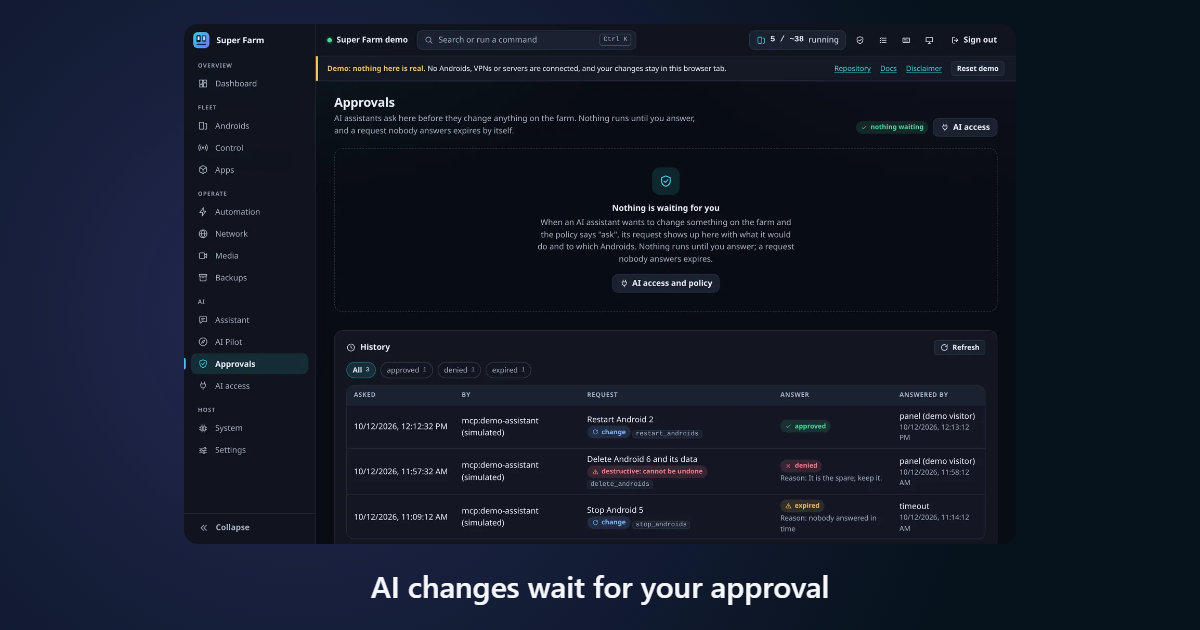This screenshot has width=1200, height=630.
Task: Open the Approvals sidebar item
Action: (250, 364)
